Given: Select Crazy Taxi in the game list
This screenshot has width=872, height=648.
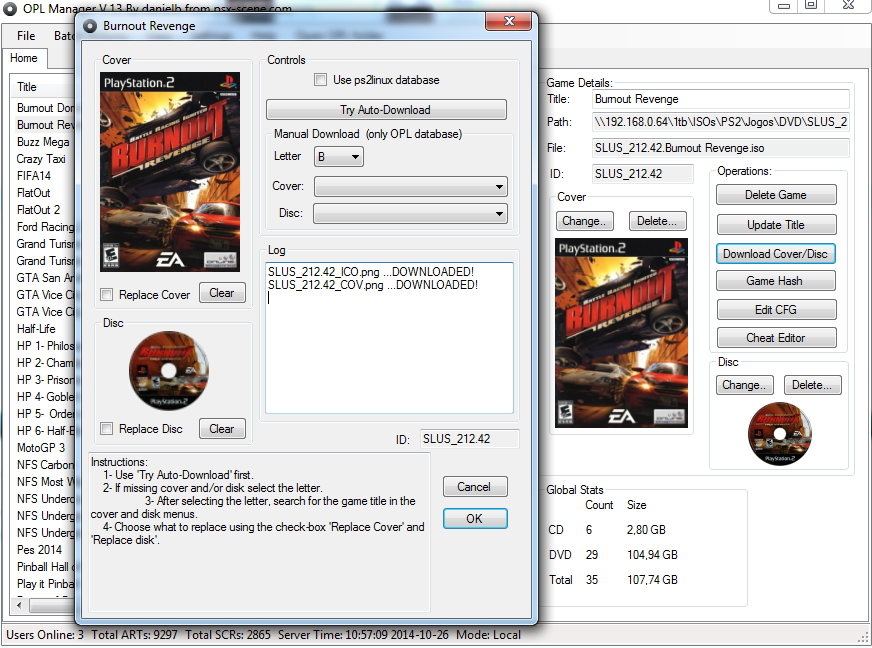Looking at the screenshot, I should [x=41, y=159].
